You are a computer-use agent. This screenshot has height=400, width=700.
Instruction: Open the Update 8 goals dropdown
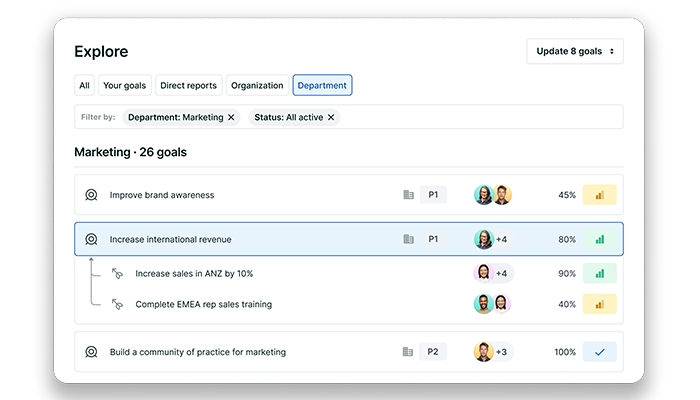(x=574, y=51)
